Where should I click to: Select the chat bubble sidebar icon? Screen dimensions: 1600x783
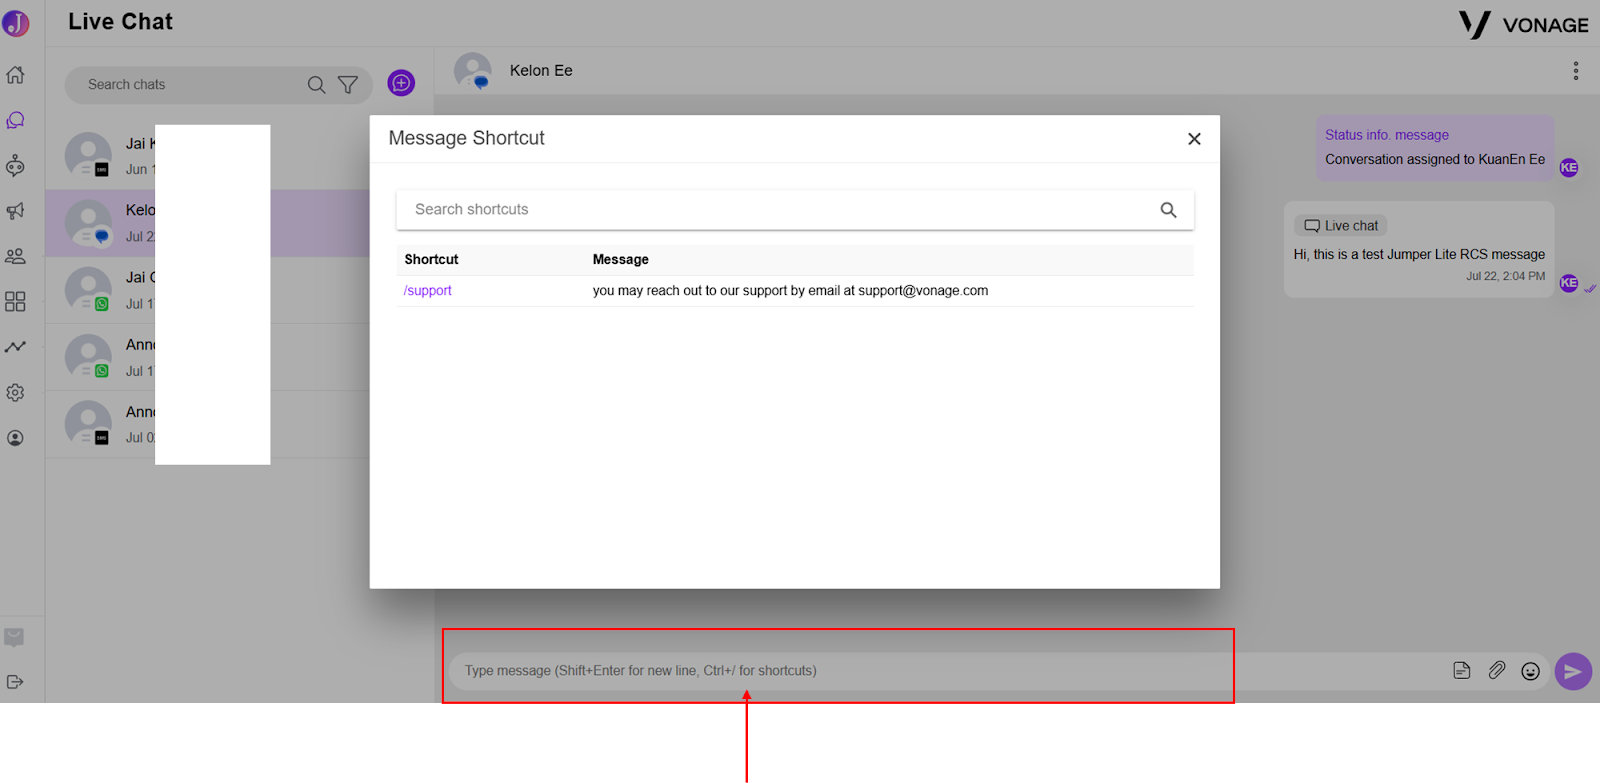pos(15,121)
